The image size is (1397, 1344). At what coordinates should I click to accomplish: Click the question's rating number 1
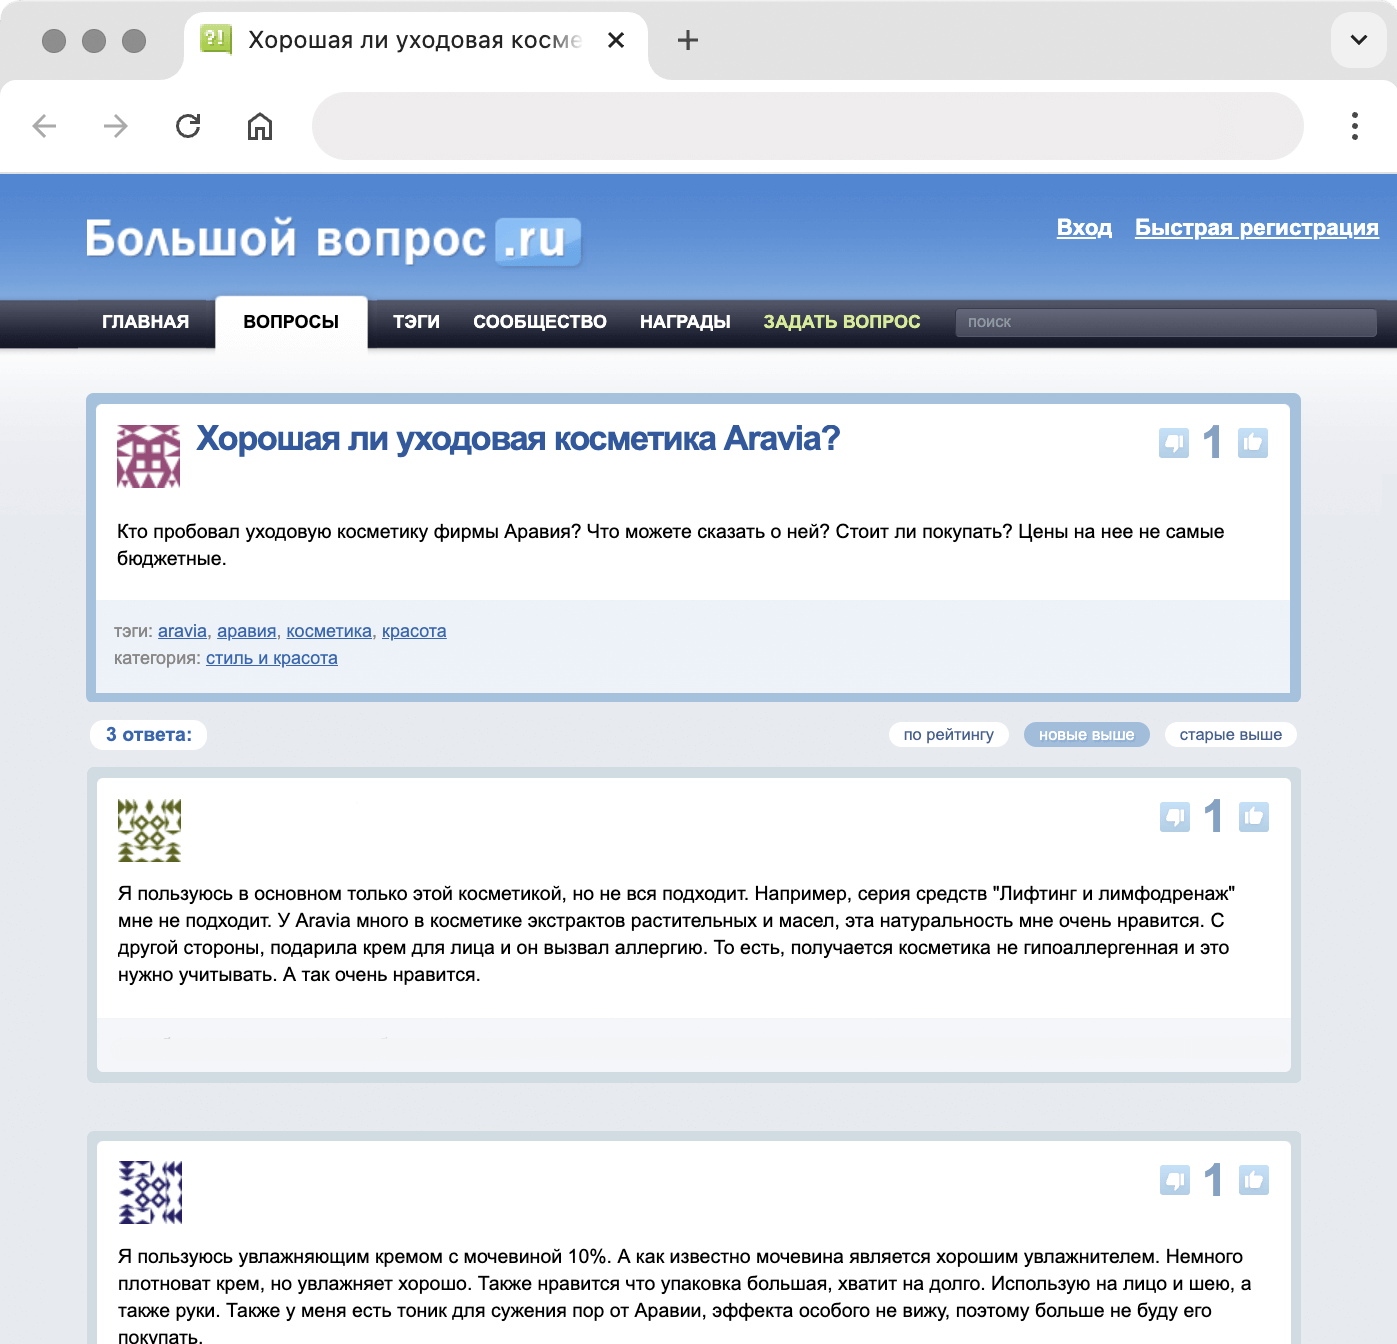tap(1213, 443)
